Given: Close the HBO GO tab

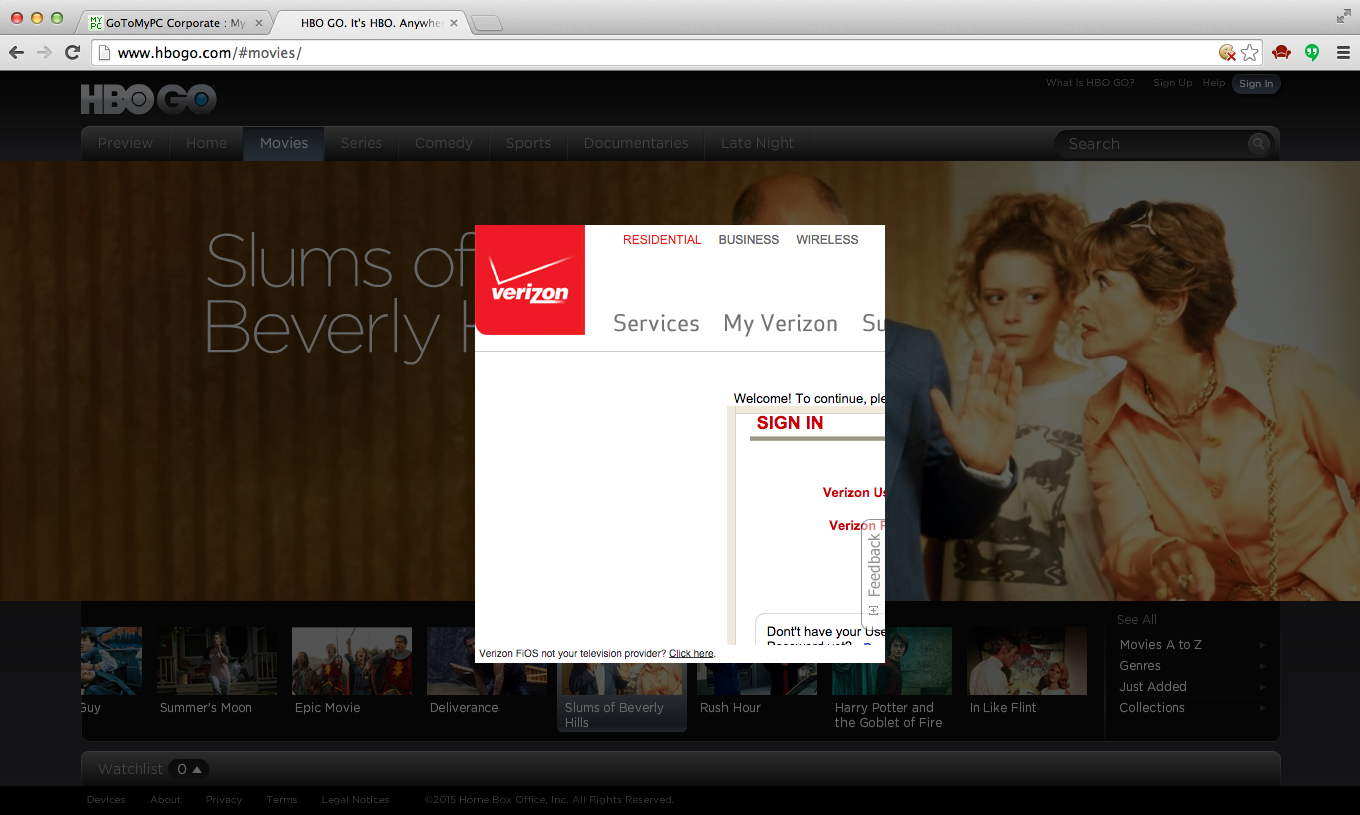Looking at the screenshot, I should click(x=453, y=23).
